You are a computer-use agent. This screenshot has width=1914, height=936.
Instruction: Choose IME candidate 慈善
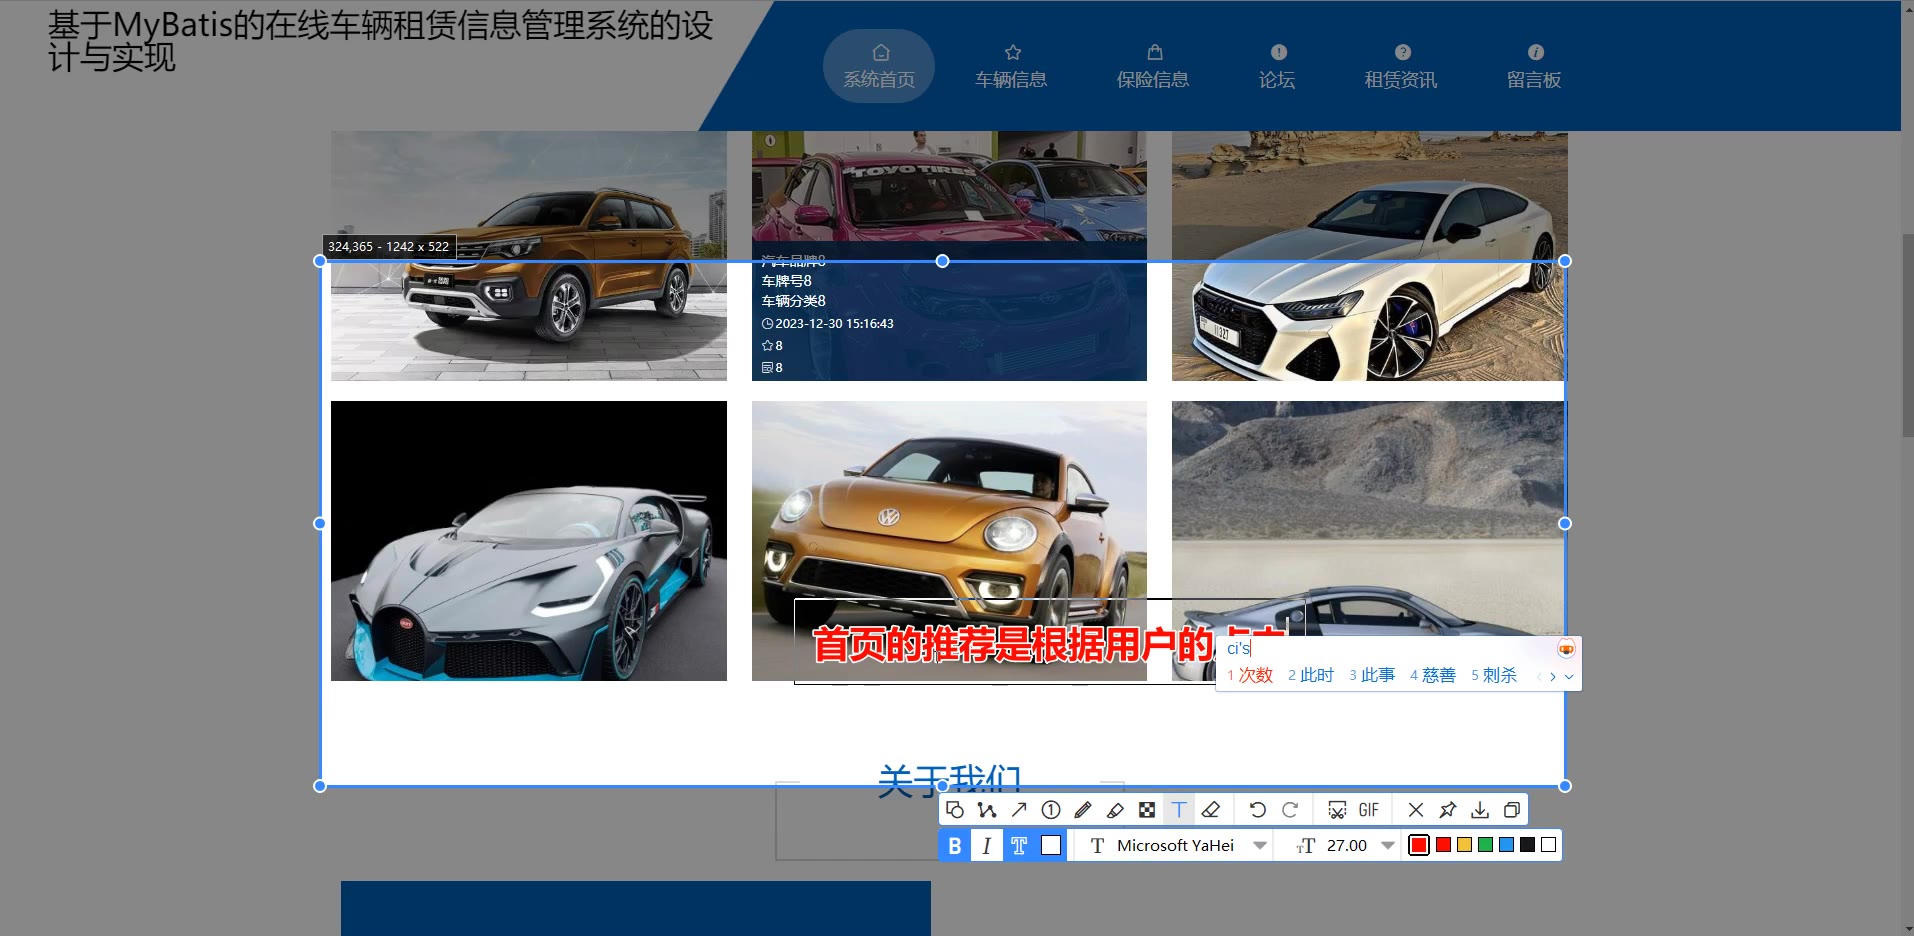pos(1433,676)
